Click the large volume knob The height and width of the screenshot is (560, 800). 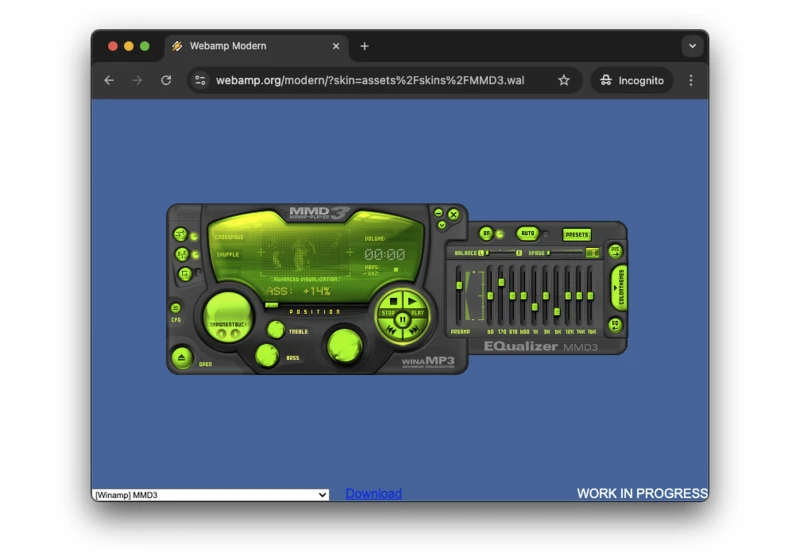(344, 346)
